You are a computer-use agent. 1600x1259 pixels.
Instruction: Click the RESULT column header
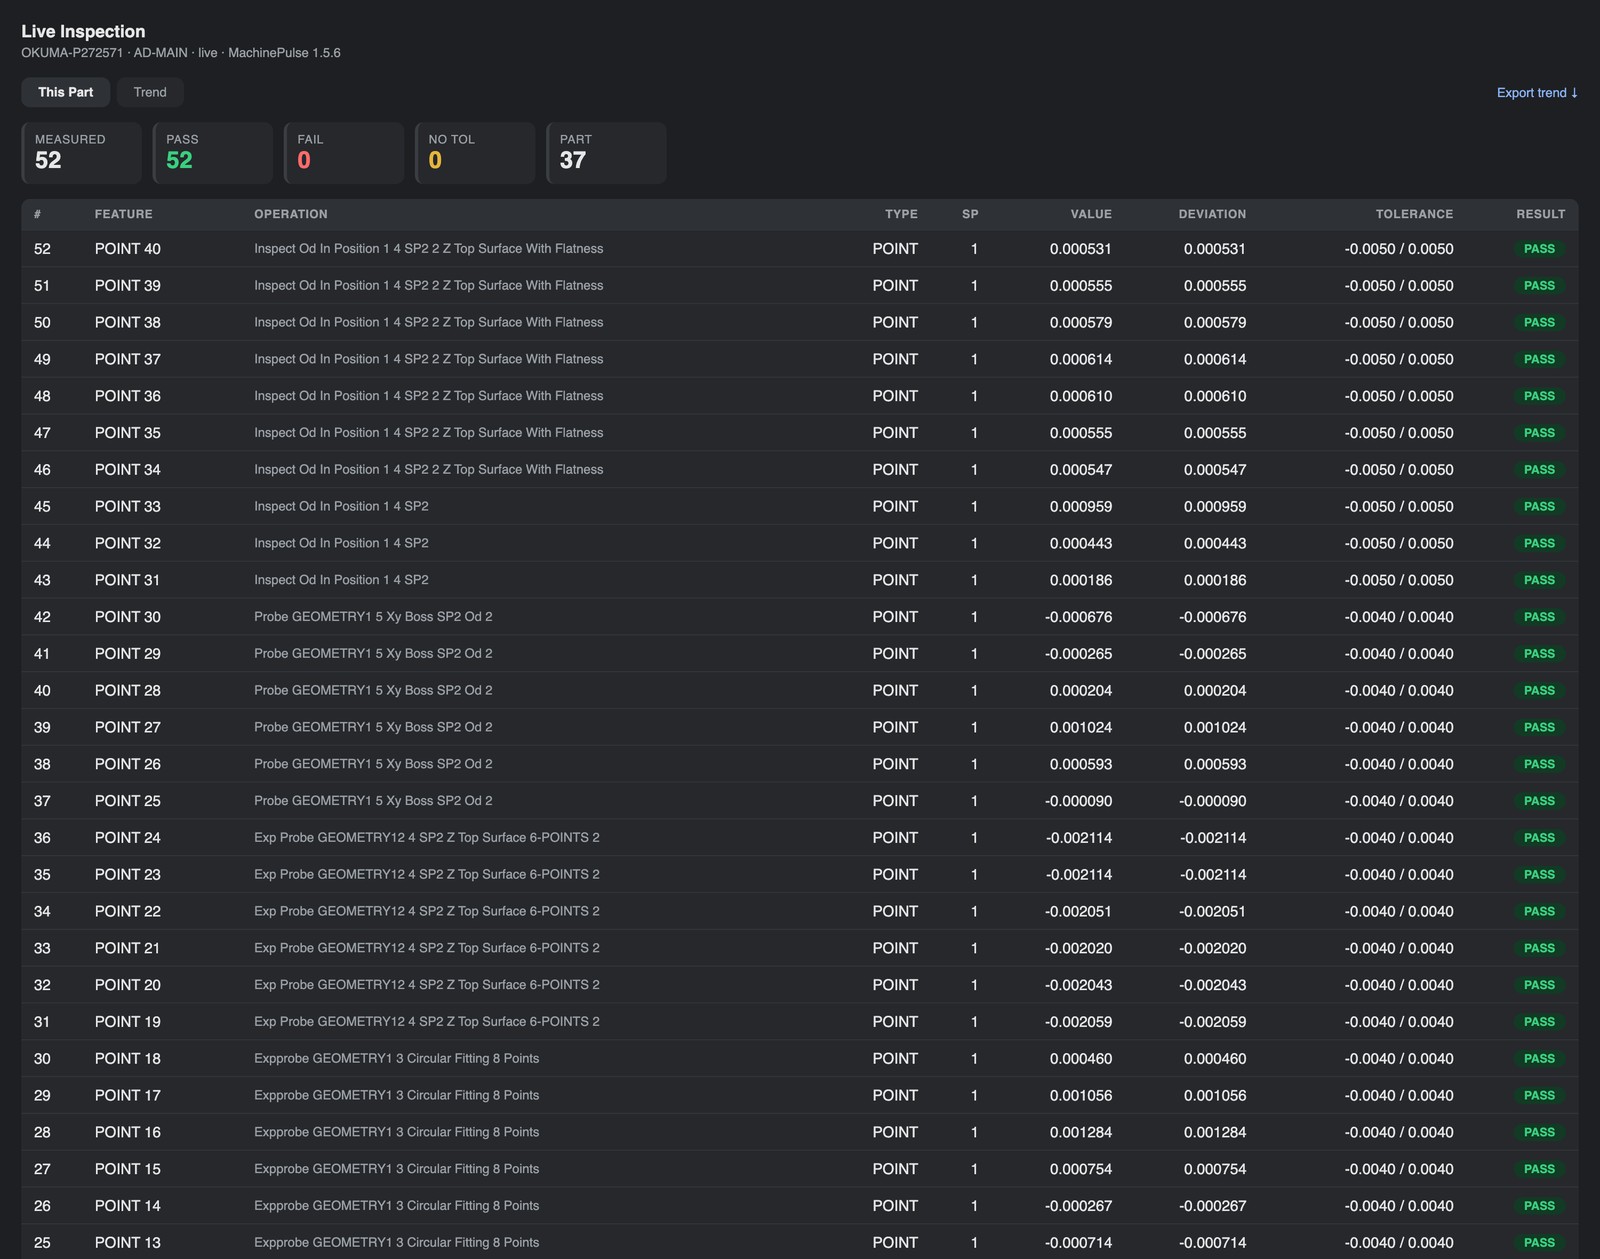click(x=1540, y=214)
